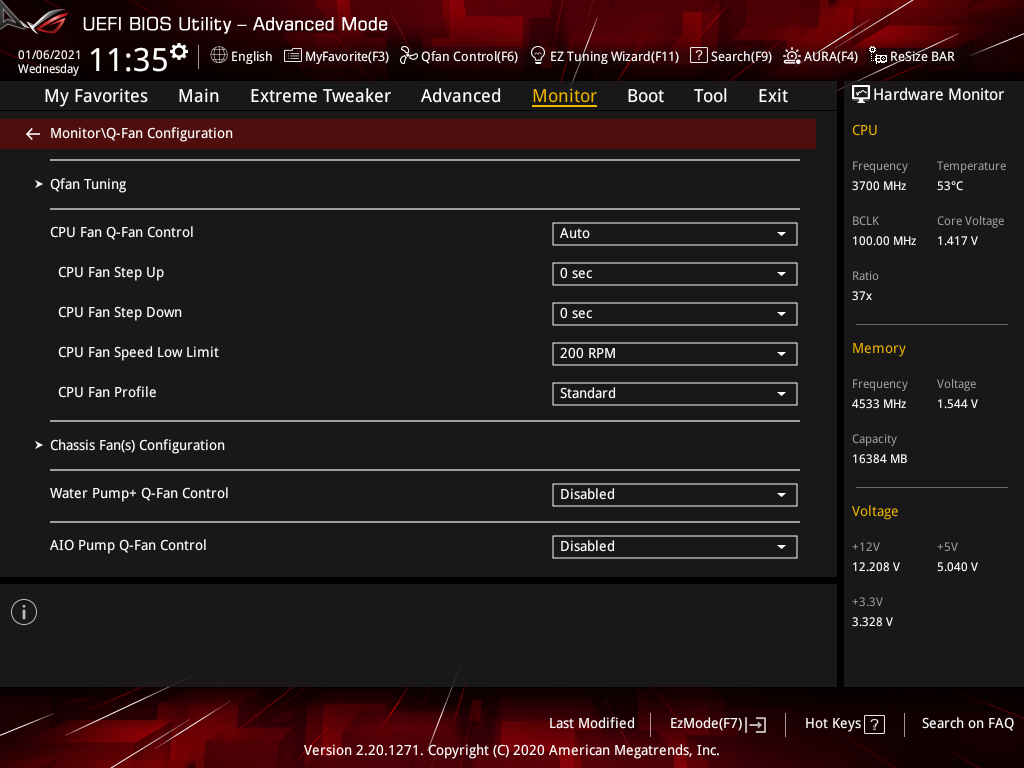The image size is (1024, 768).
Task: Click the 01/06/2021 date
Action: pyautogui.click(x=50, y=55)
